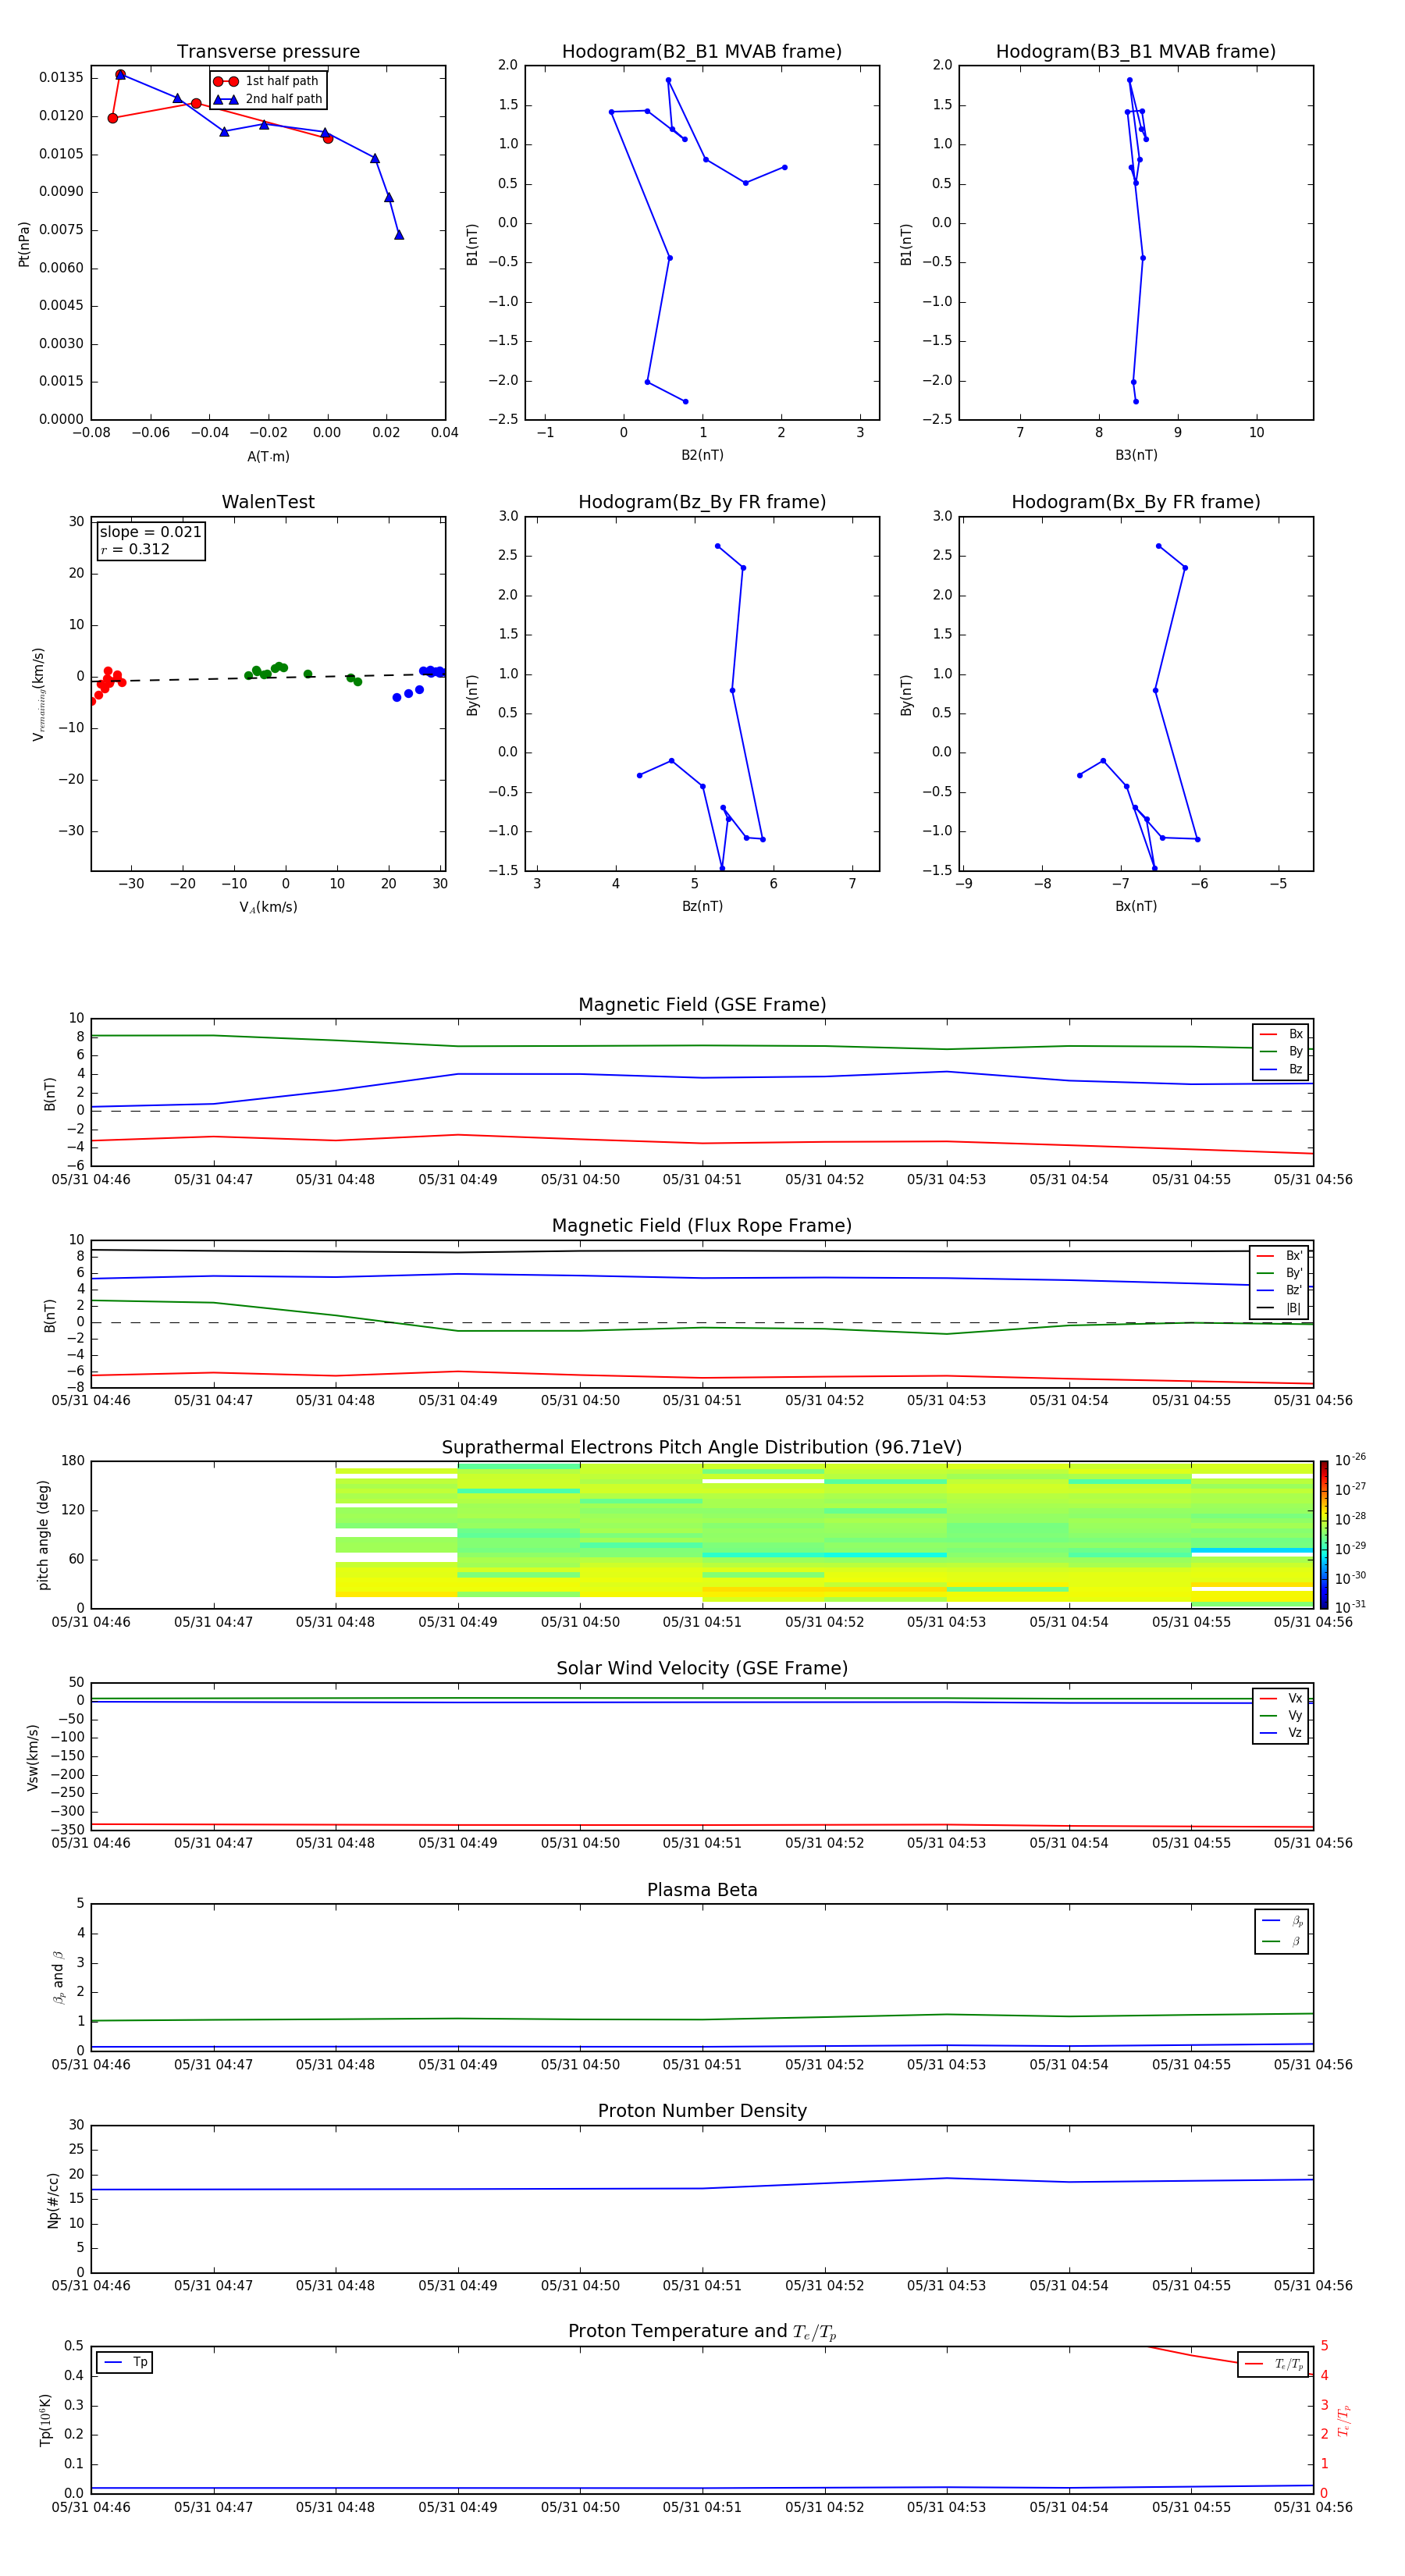Click the 0.0135 tick on Transverse pressure
The height and width of the screenshot is (2576, 1405).
(x=62, y=78)
